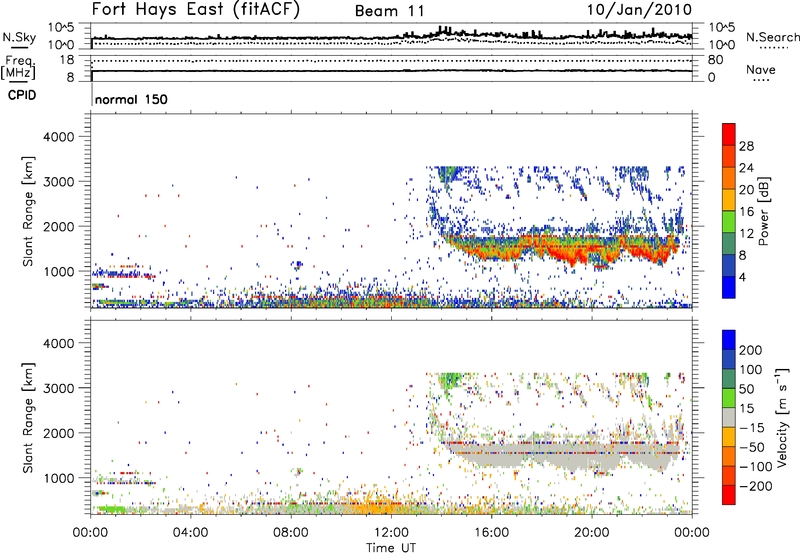Click the gray ground-scatter band in velocity panel
This screenshot has height=554, width=800.
click(561, 456)
